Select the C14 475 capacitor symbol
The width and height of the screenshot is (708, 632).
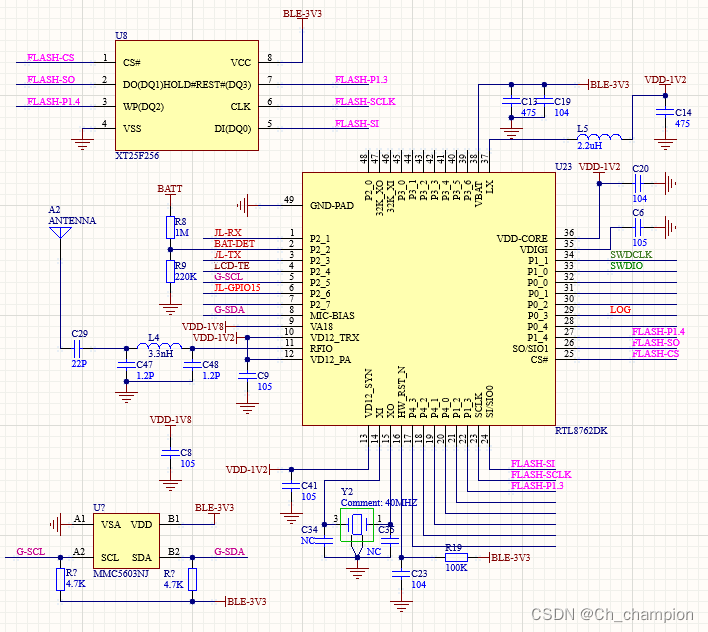point(665,112)
